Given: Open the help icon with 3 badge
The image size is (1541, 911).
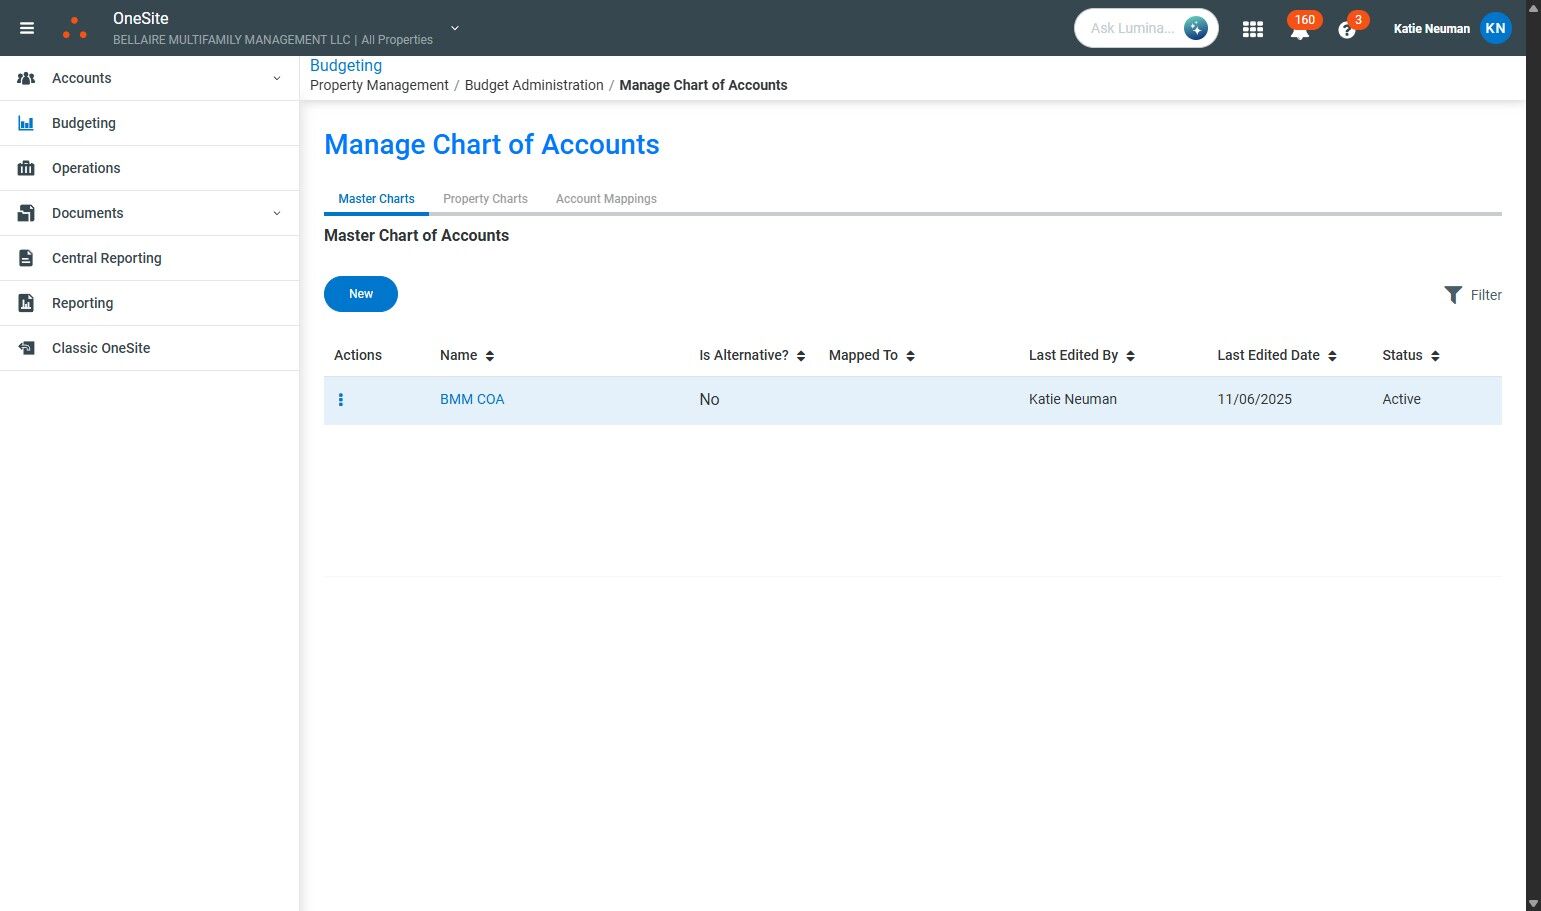Looking at the screenshot, I should pos(1347,30).
